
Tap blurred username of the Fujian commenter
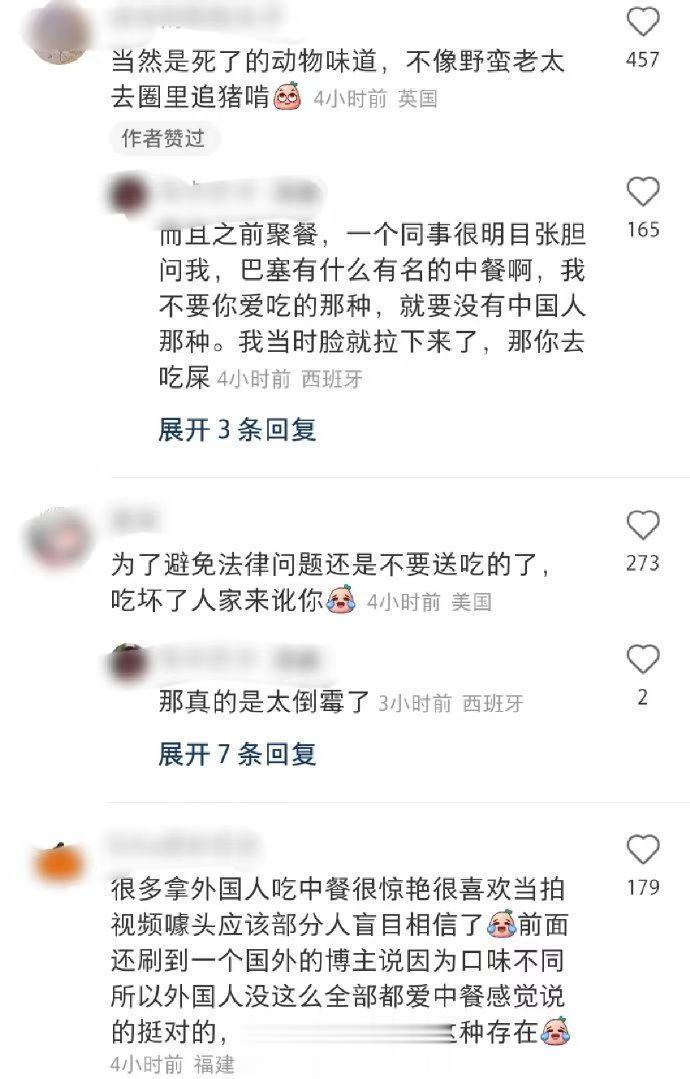(184, 844)
